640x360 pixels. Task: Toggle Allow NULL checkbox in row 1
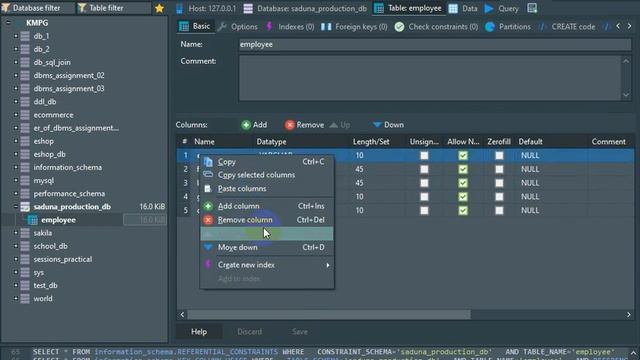click(x=462, y=156)
